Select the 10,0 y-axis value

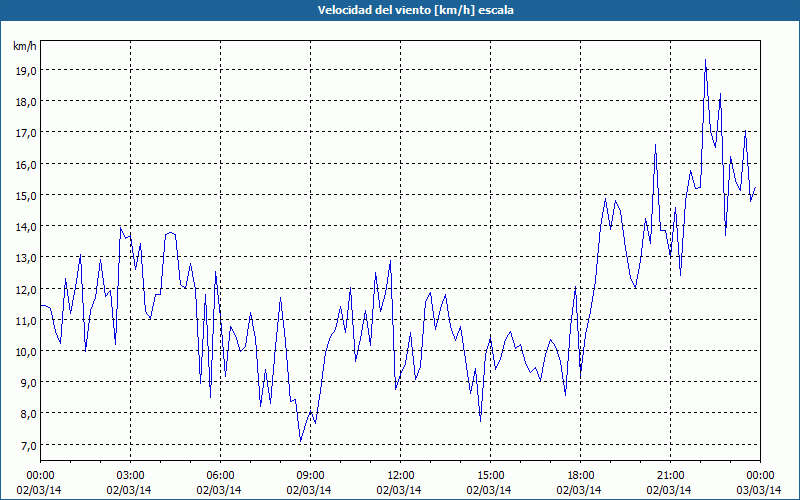(26, 352)
